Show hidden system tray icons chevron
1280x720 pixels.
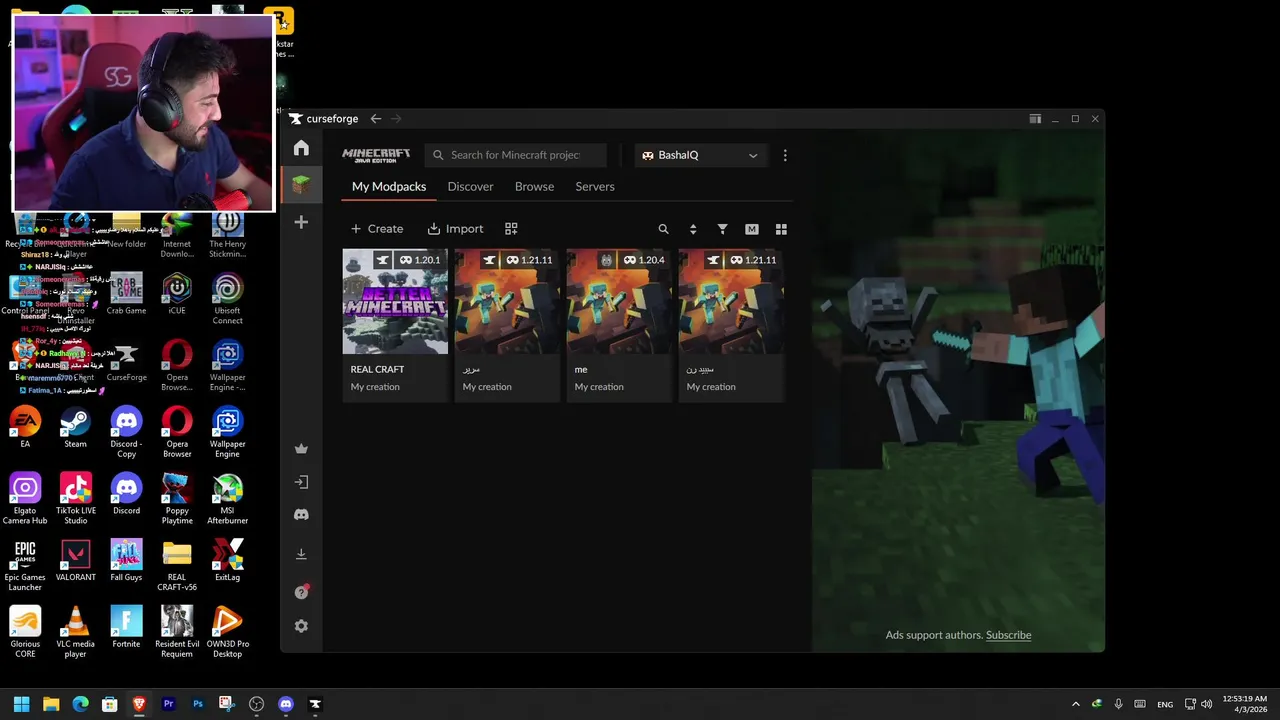point(1076,704)
